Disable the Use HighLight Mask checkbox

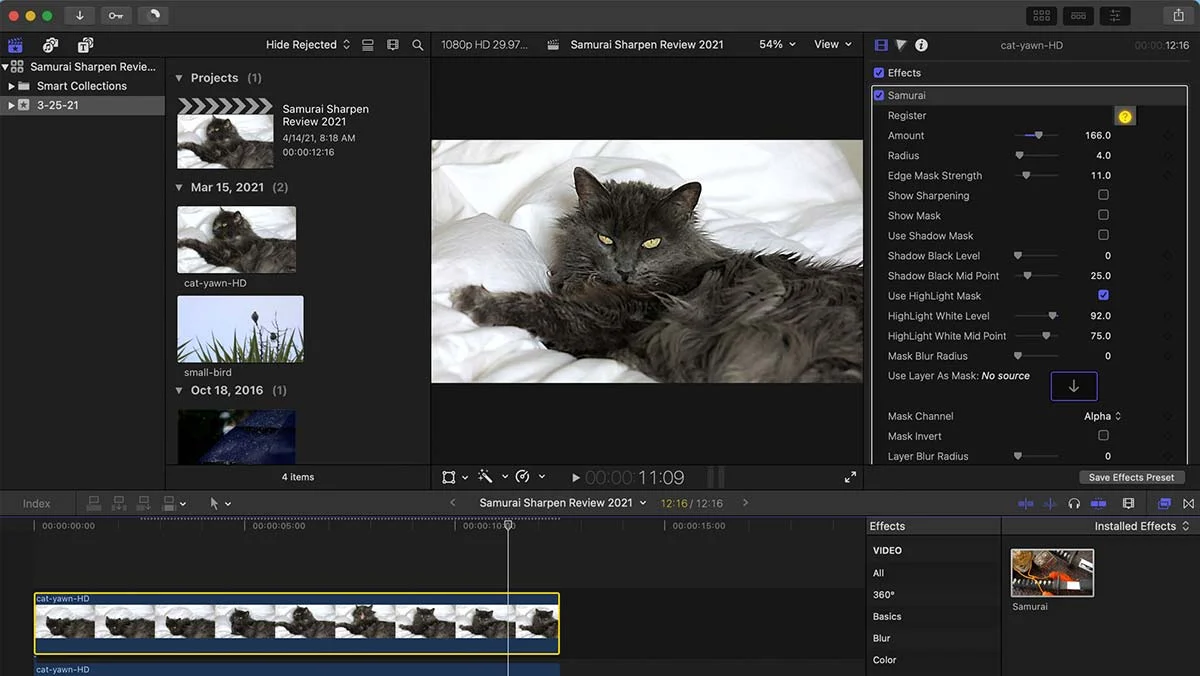pos(1103,295)
